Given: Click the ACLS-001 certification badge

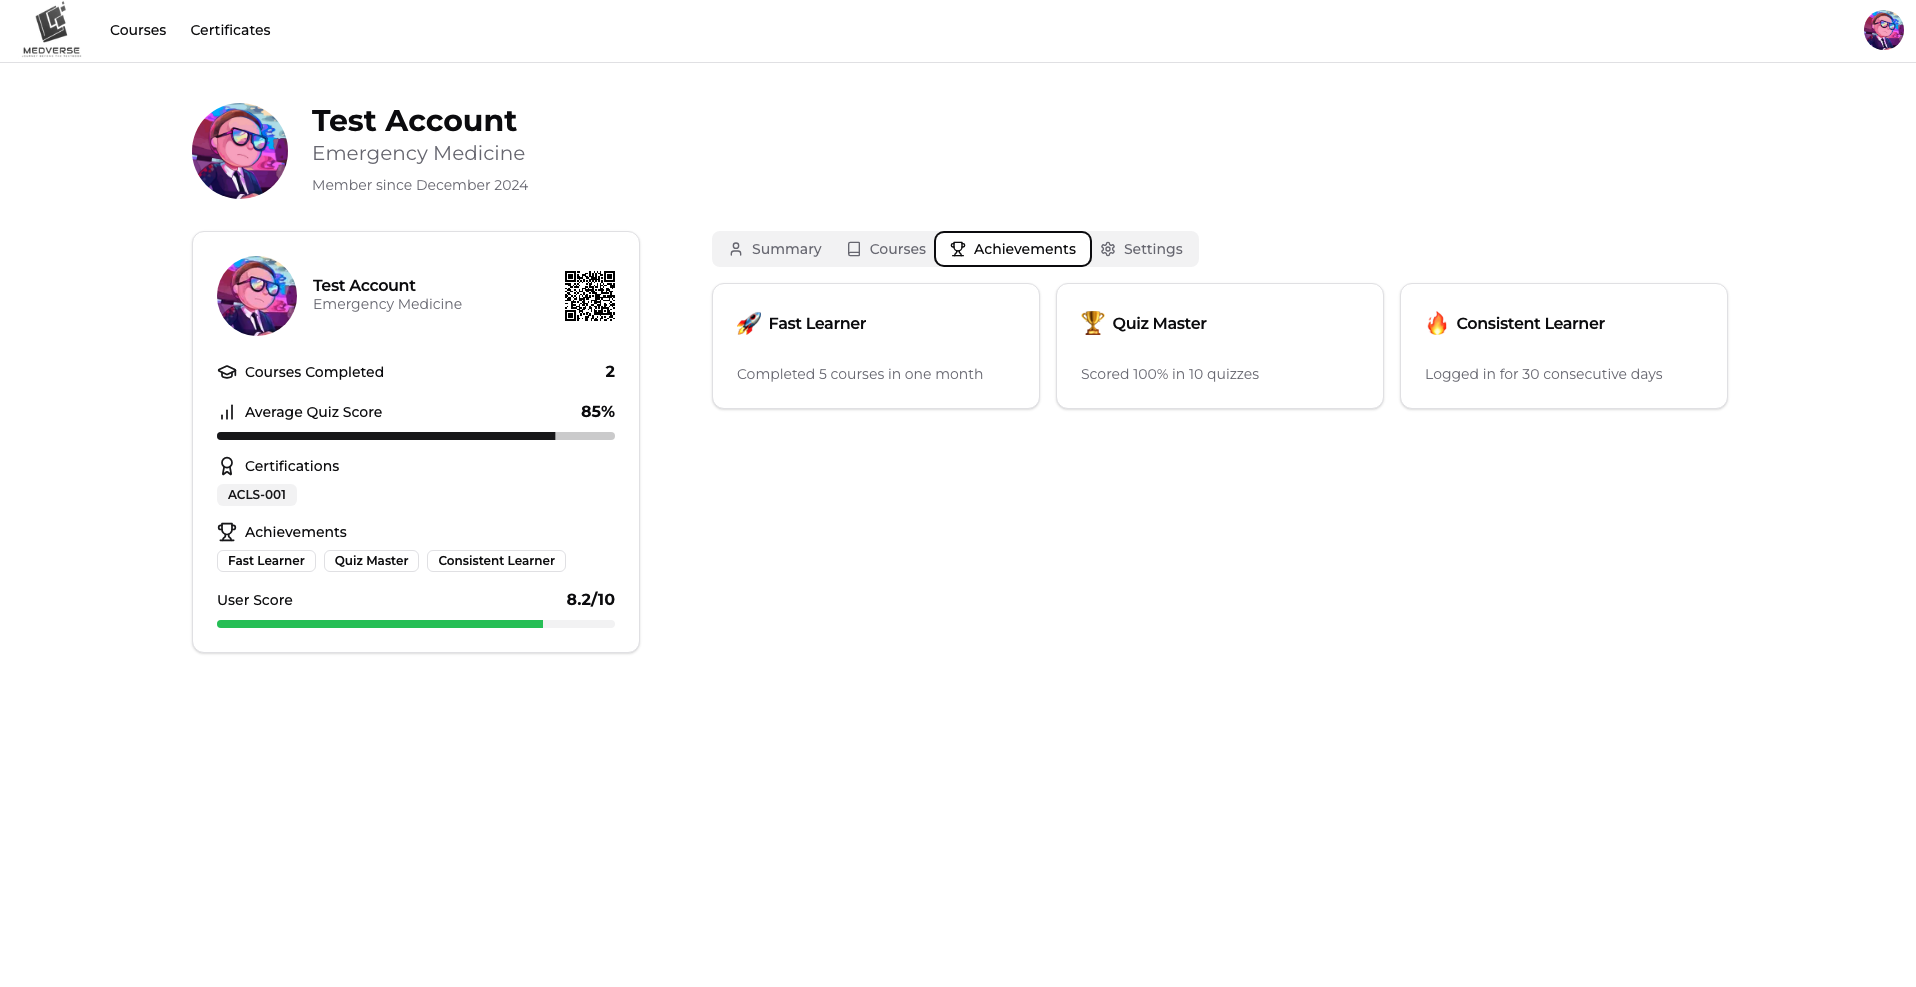Looking at the screenshot, I should [x=257, y=495].
